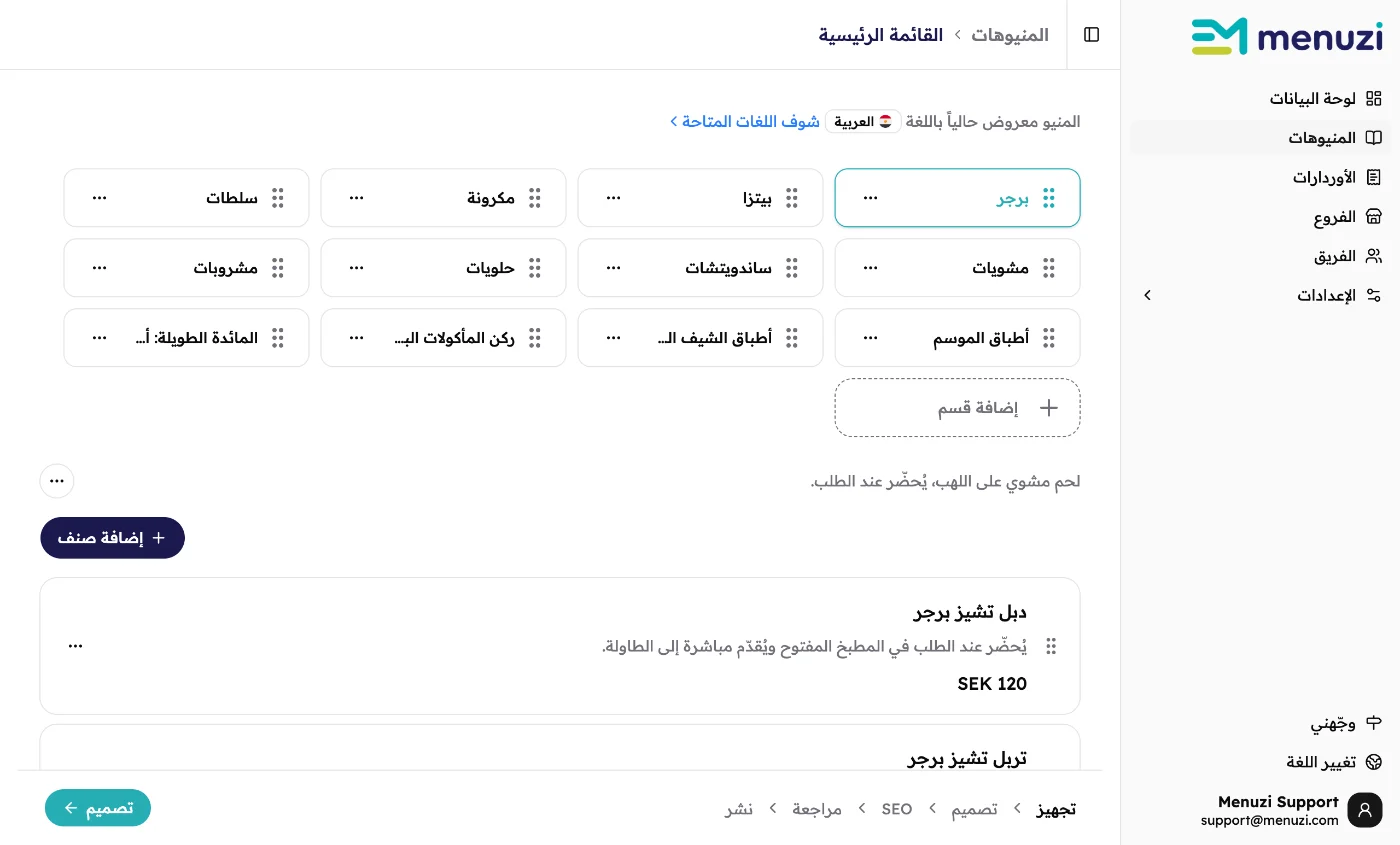Viewport: 1400px width, 845px height.
Task: Open الفروع in sidebar
Action: tap(1261, 216)
